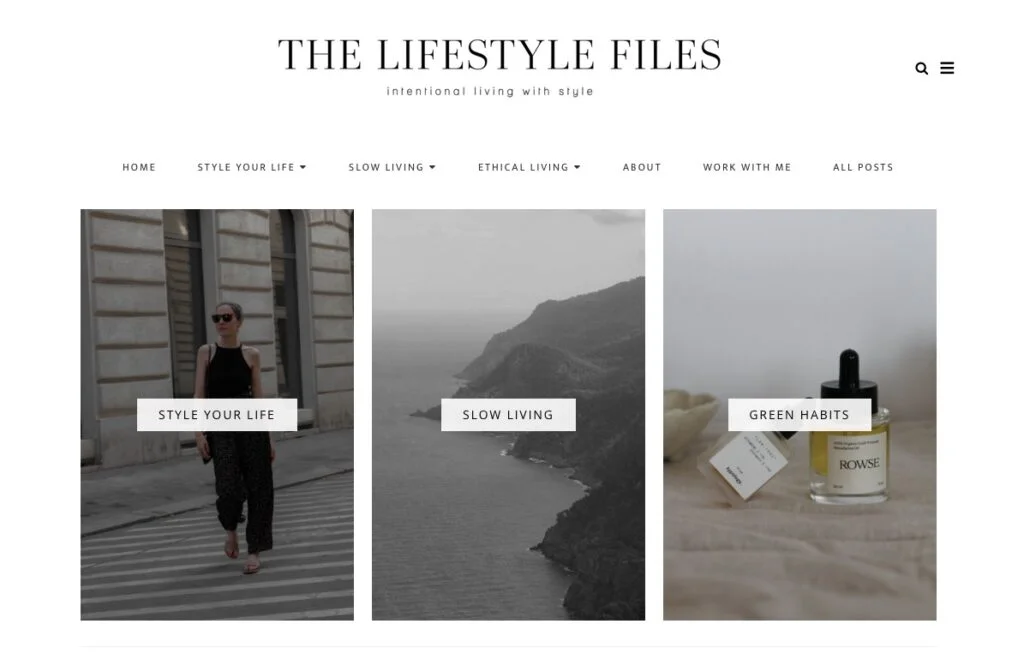
Task: Open the woman walking street photo
Action: (217, 294)
